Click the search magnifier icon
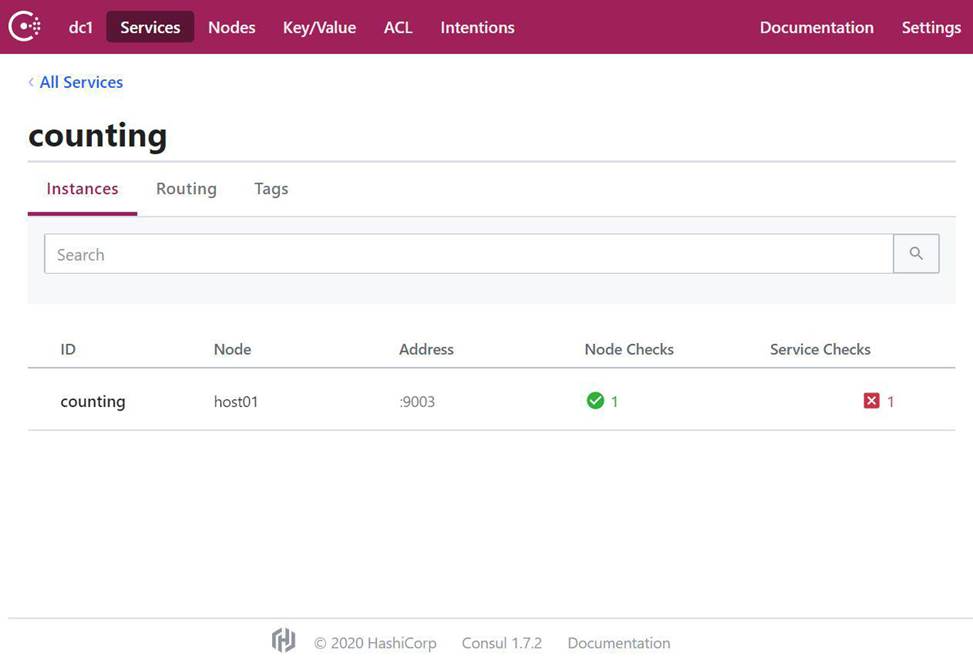 coord(916,253)
